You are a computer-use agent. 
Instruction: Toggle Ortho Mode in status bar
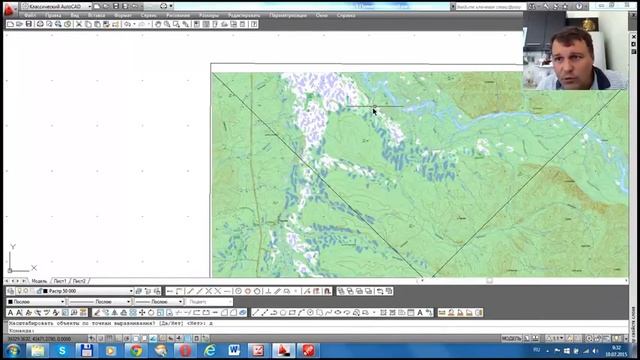tap(118, 338)
